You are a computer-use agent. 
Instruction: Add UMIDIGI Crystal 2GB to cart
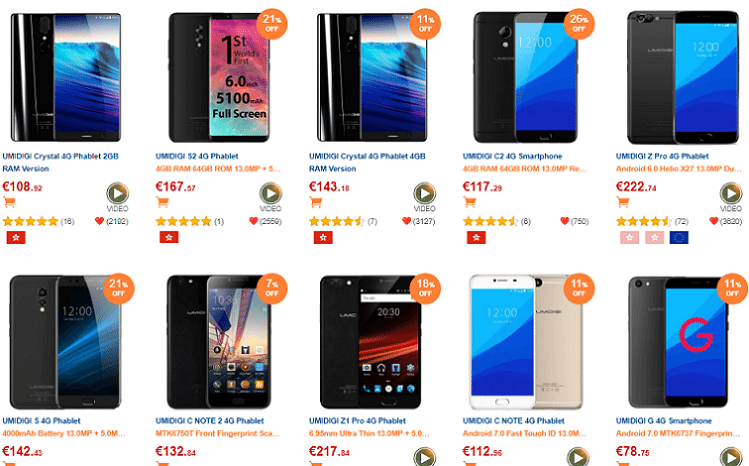point(10,202)
